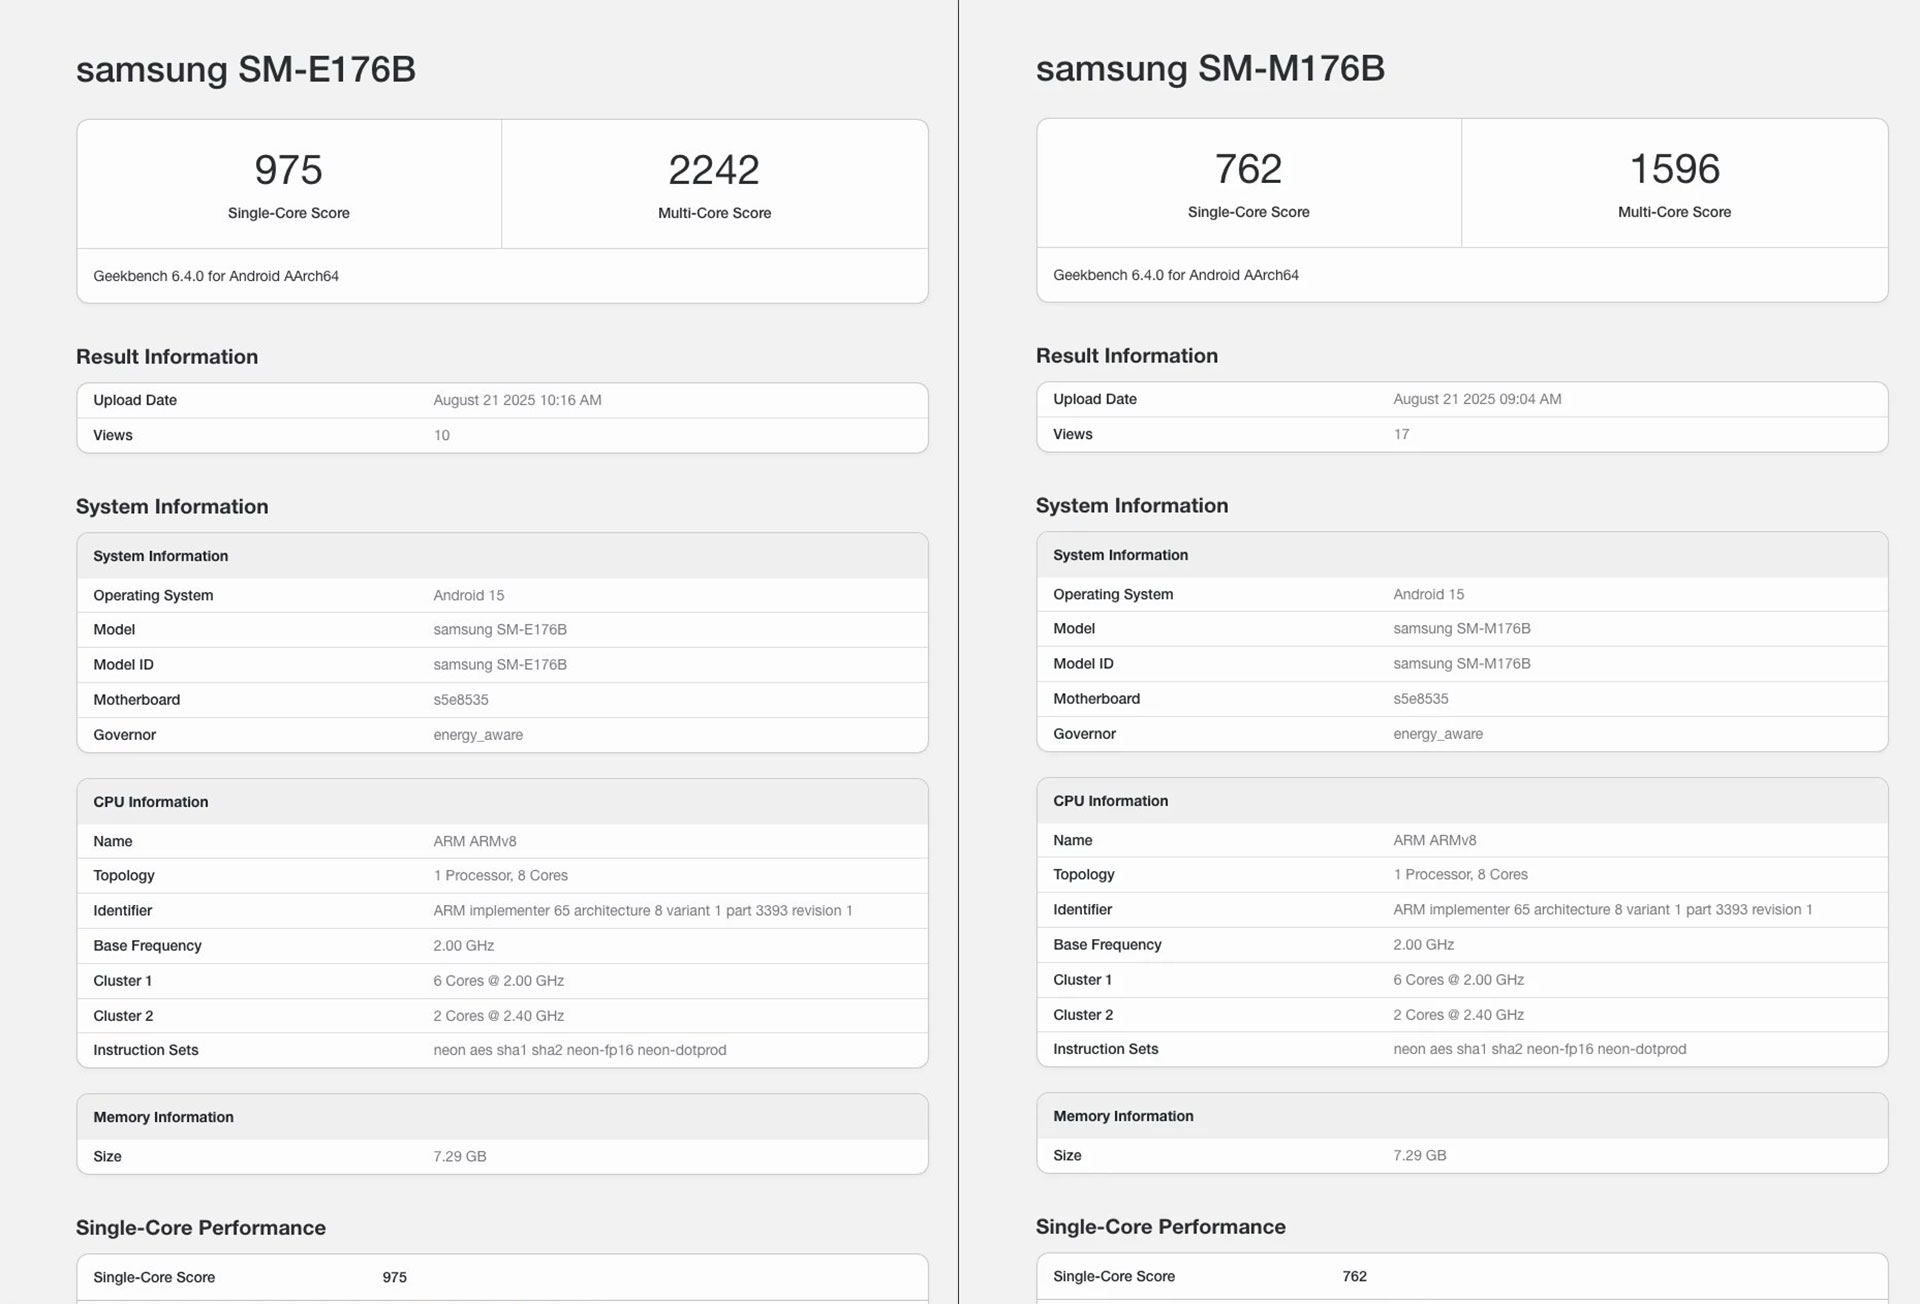Click motherboard s5e8535 in SM-E176B panel
The width and height of the screenshot is (1920, 1304).
(x=461, y=700)
